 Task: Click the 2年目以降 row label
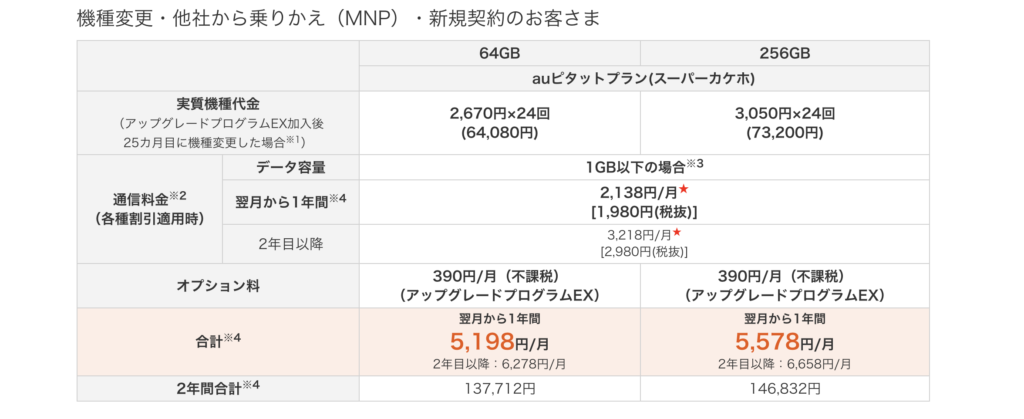click(290, 244)
